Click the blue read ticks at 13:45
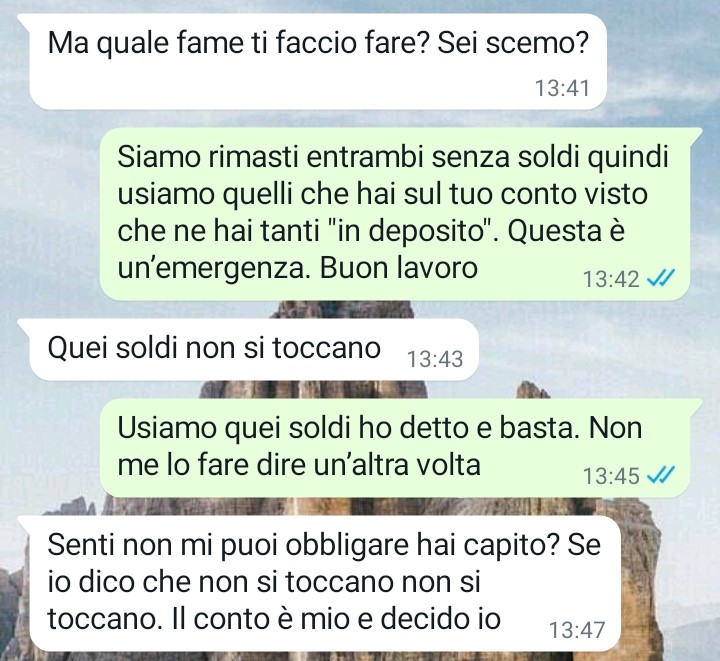 tap(660, 475)
